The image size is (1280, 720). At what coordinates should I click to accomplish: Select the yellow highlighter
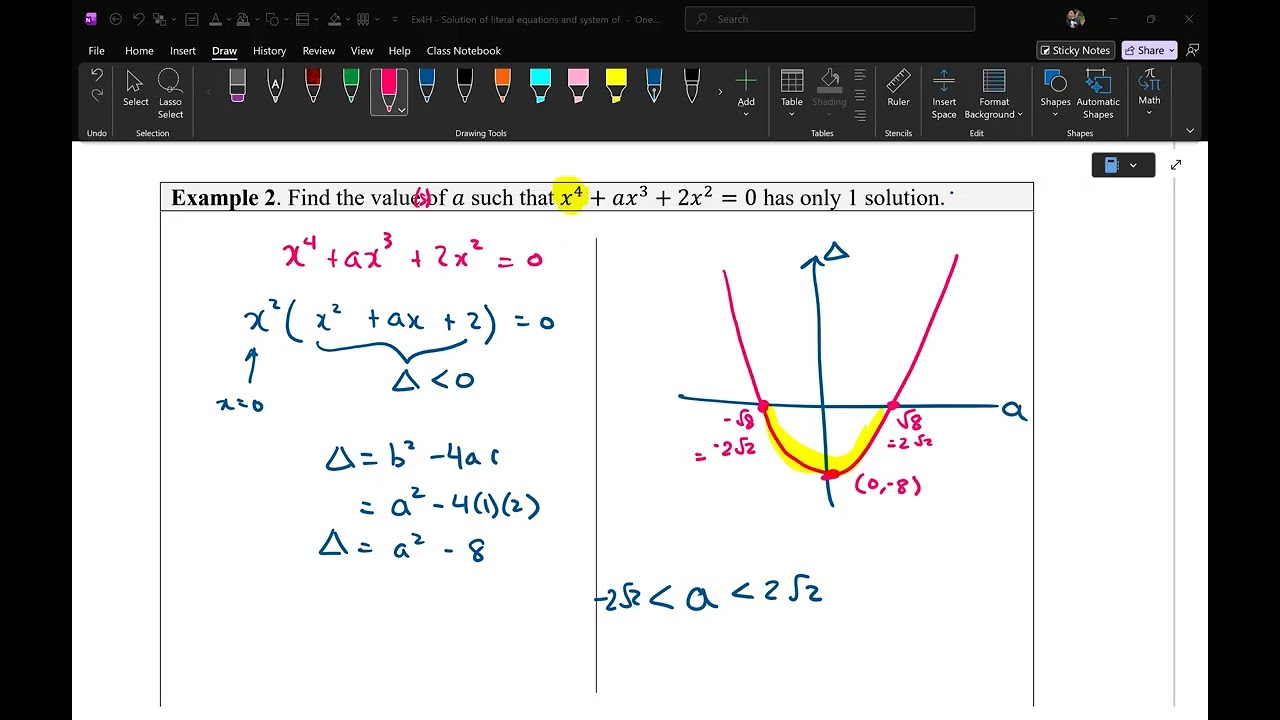click(x=616, y=86)
